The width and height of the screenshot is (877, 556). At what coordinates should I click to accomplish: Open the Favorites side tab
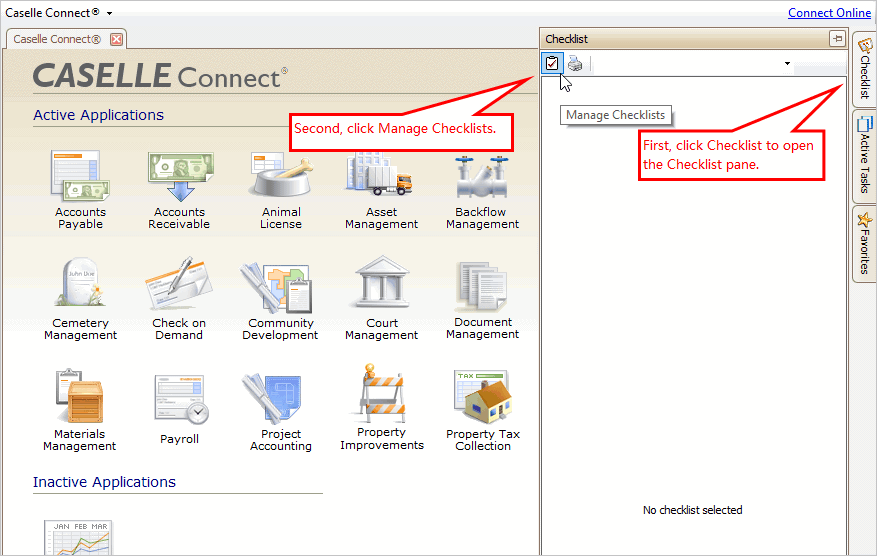pyautogui.click(x=864, y=243)
